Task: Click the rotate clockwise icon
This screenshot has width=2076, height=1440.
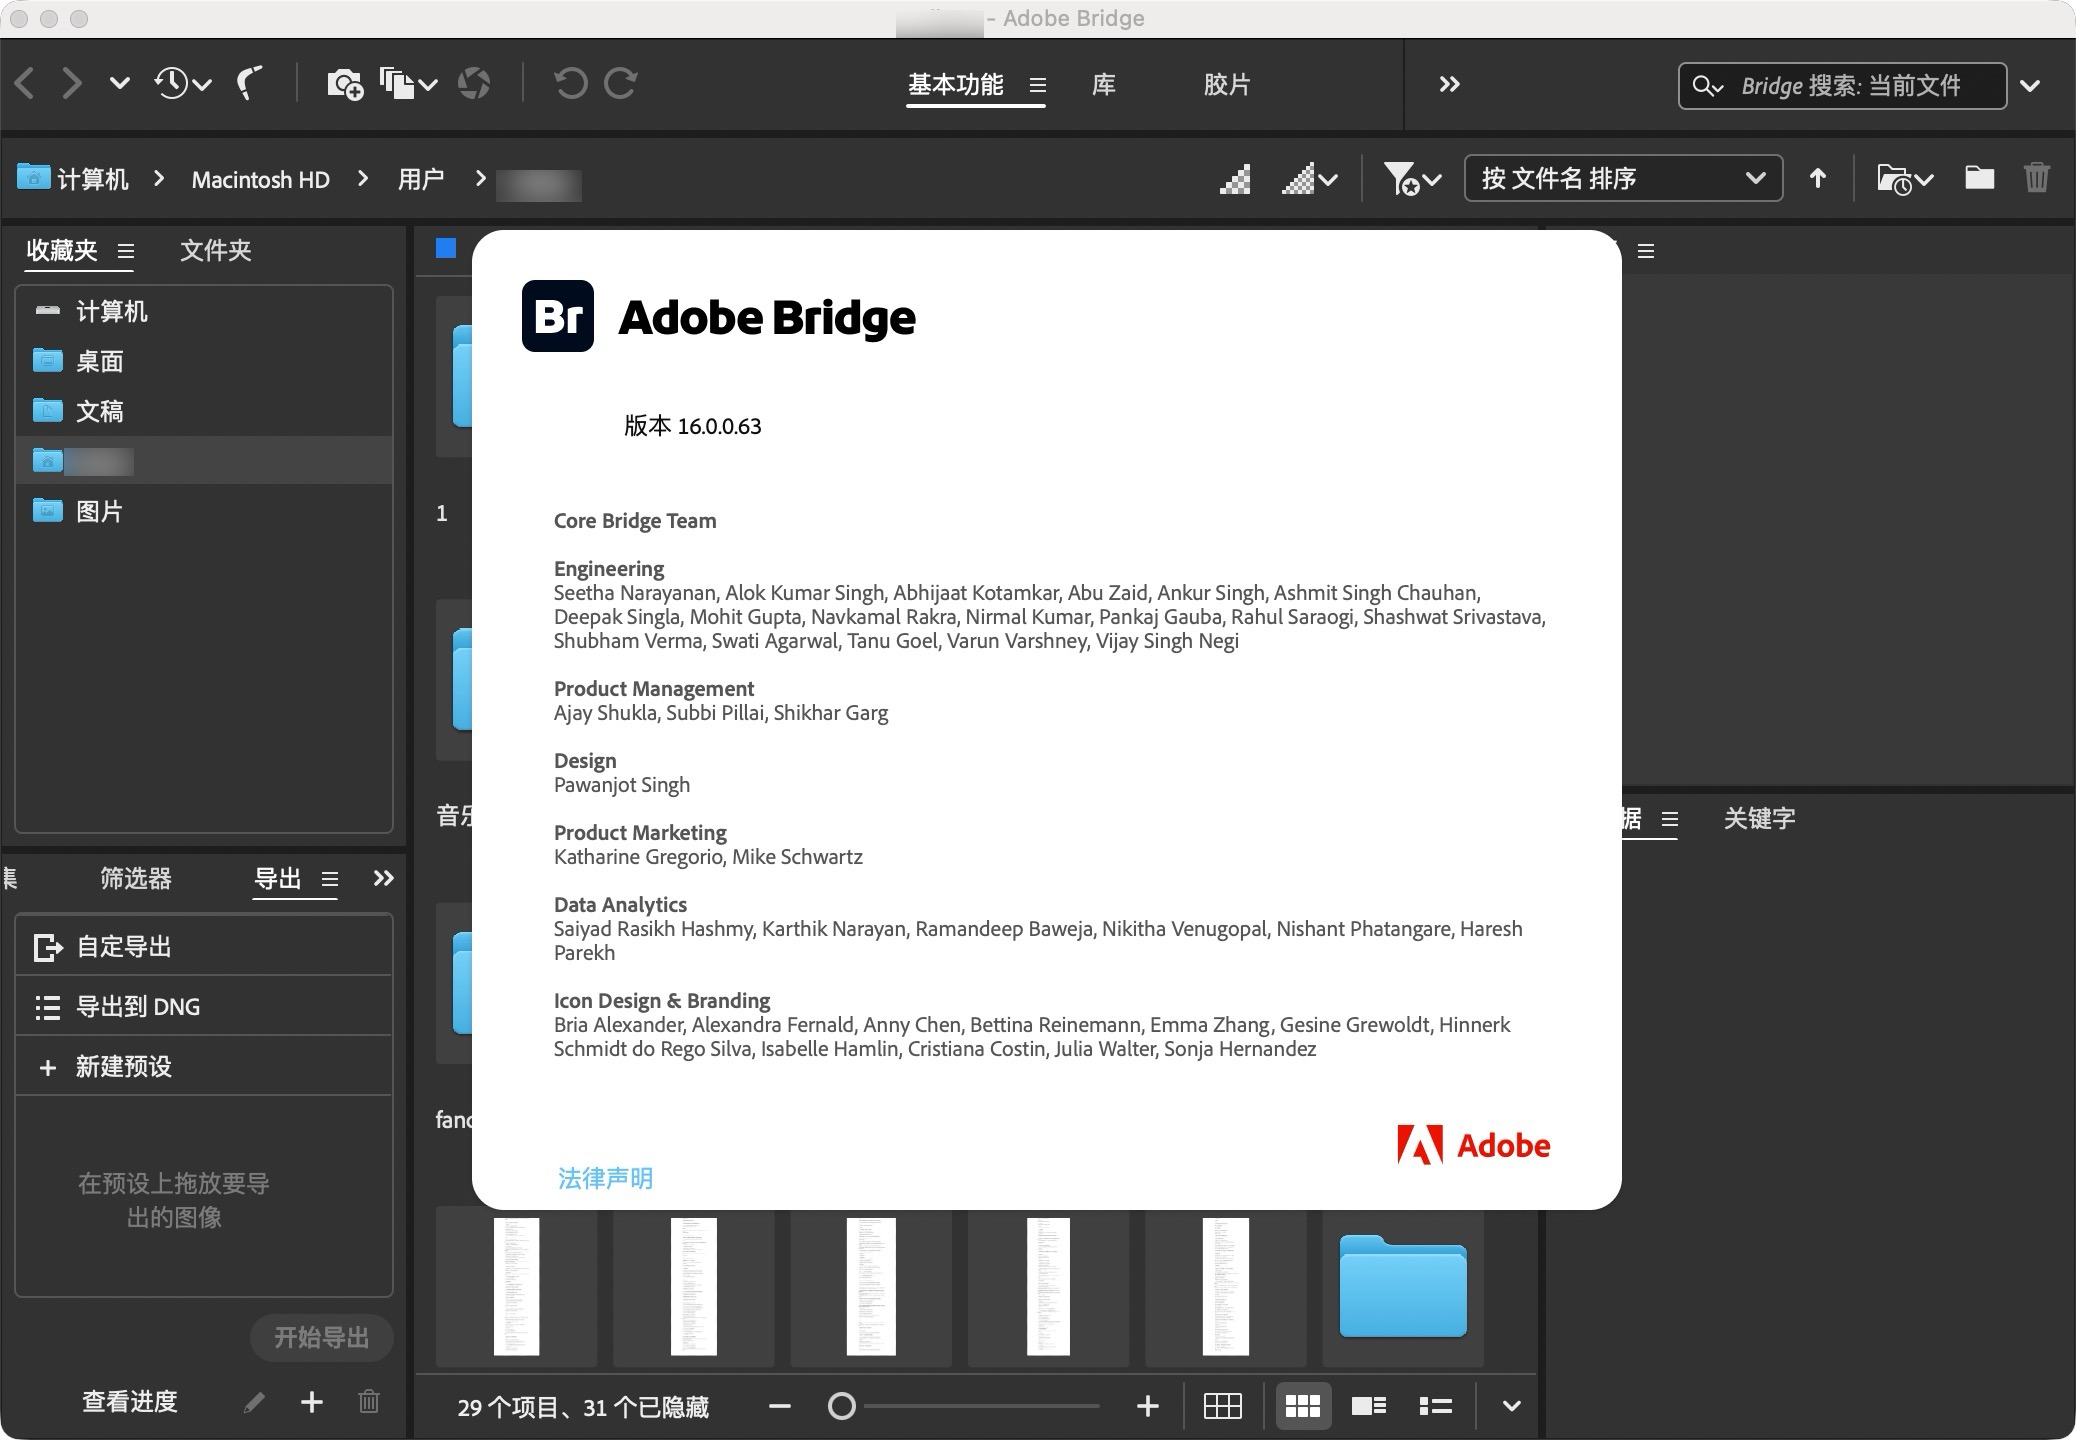Action: [620, 83]
